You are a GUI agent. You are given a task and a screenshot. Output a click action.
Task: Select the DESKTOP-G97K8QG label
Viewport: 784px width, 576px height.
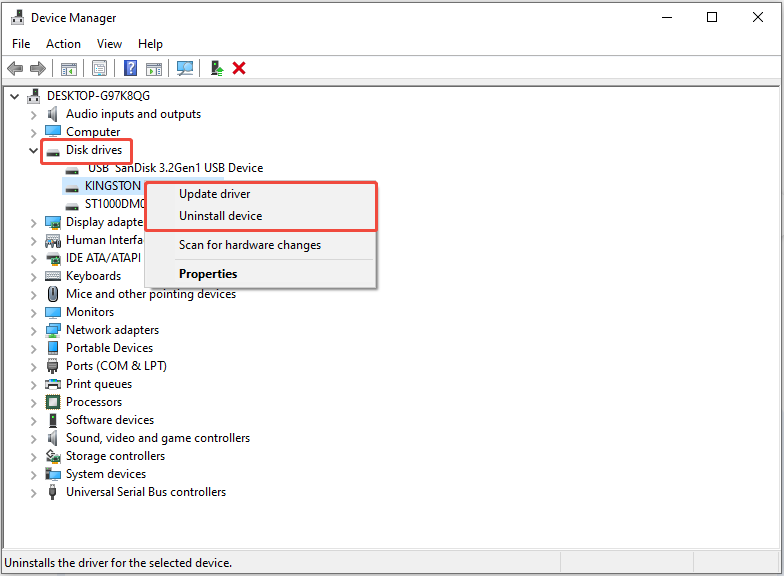point(98,96)
